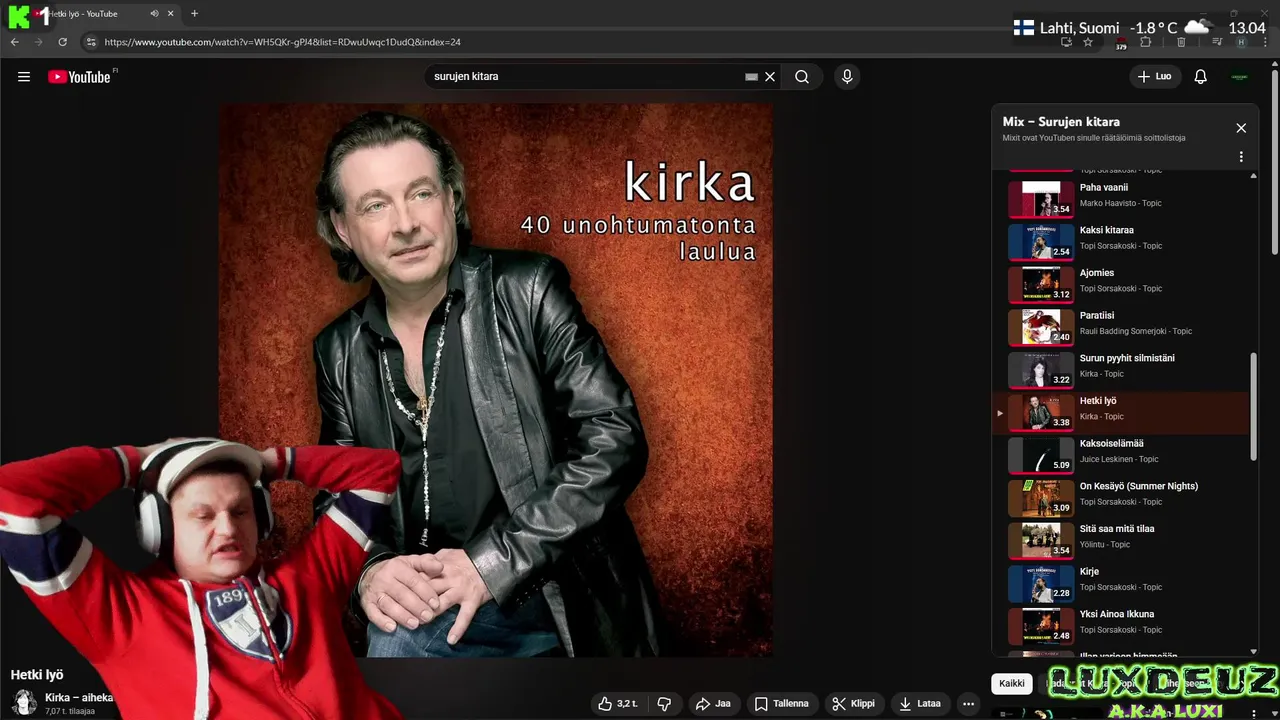Image resolution: width=1280 pixels, height=720 pixels.
Task: Open site info icon in address bar
Action: pyautogui.click(x=91, y=42)
